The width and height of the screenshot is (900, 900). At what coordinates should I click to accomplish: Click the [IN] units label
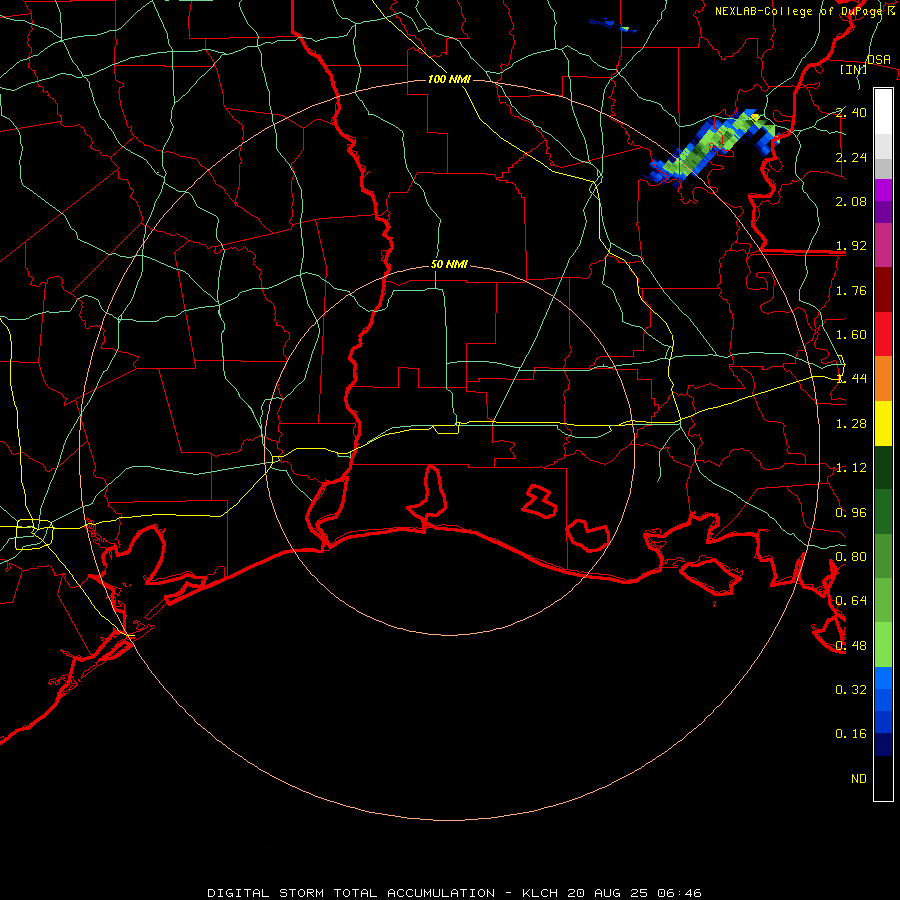[x=854, y=69]
